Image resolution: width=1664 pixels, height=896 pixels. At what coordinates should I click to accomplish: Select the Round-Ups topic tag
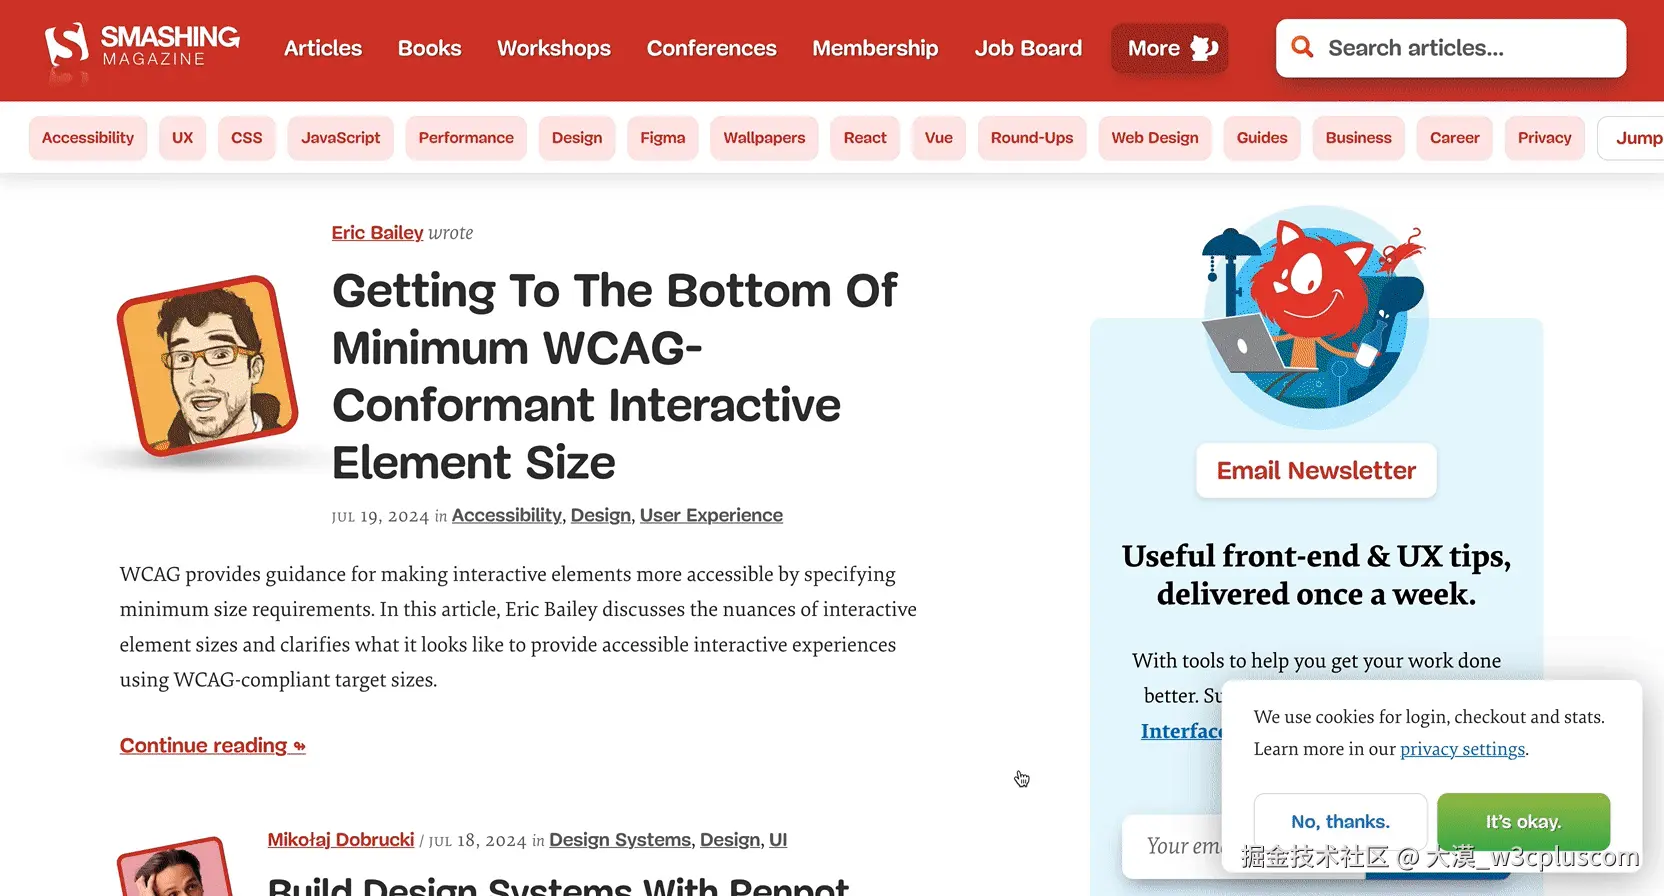click(1032, 138)
